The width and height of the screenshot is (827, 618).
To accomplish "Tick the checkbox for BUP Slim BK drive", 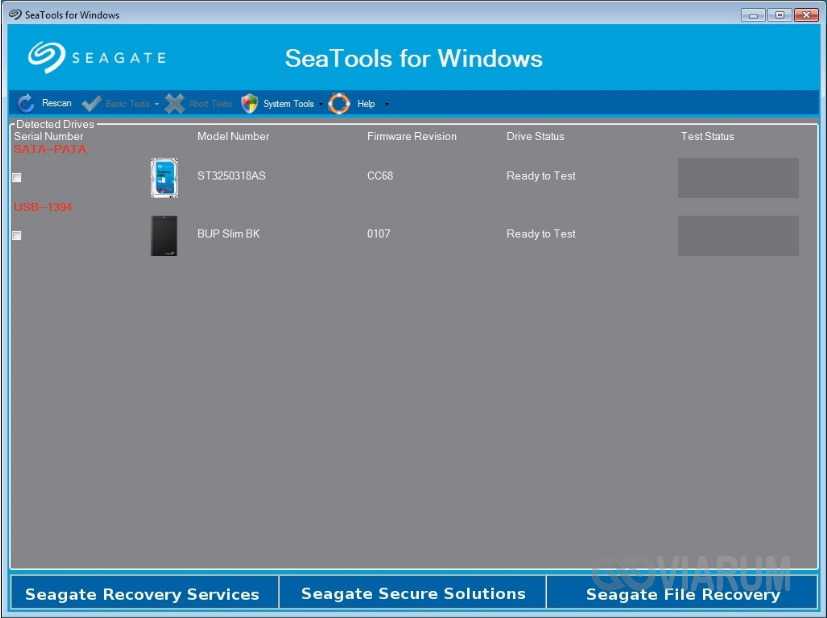I will click(x=17, y=236).
